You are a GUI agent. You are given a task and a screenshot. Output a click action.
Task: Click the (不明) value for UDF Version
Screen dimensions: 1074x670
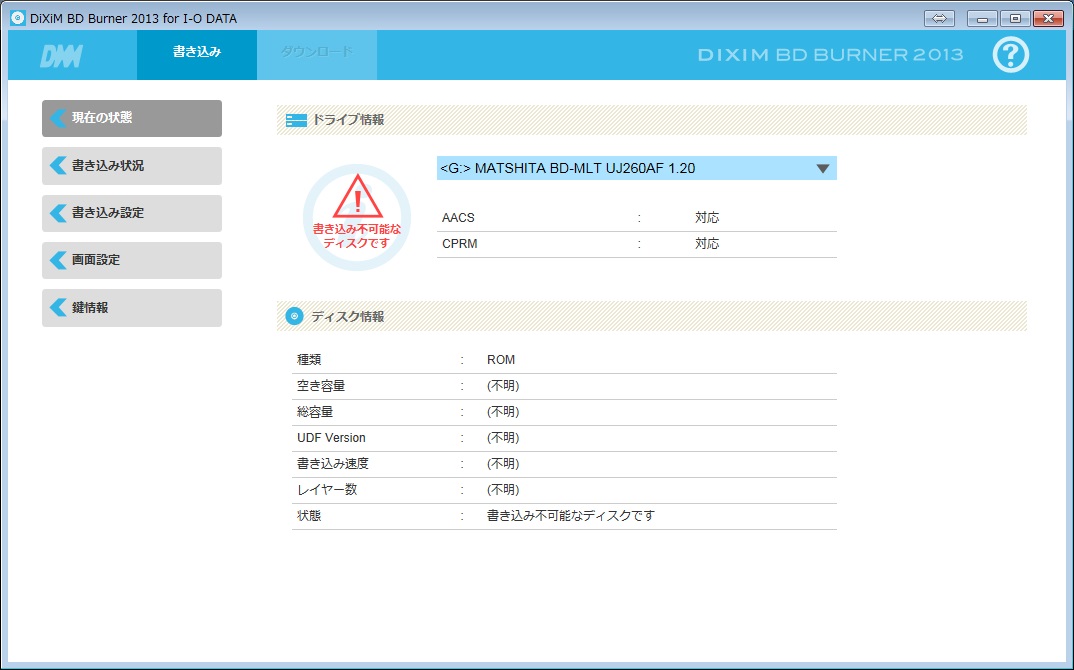pyautogui.click(x=503, y=438)
